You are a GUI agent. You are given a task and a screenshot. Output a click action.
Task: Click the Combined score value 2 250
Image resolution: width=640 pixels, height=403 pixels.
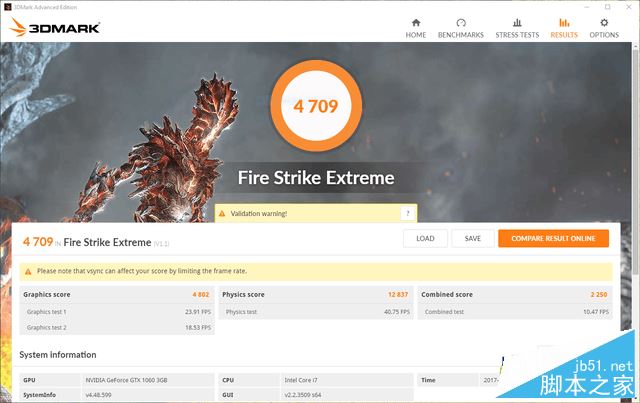tap(599, 294)
